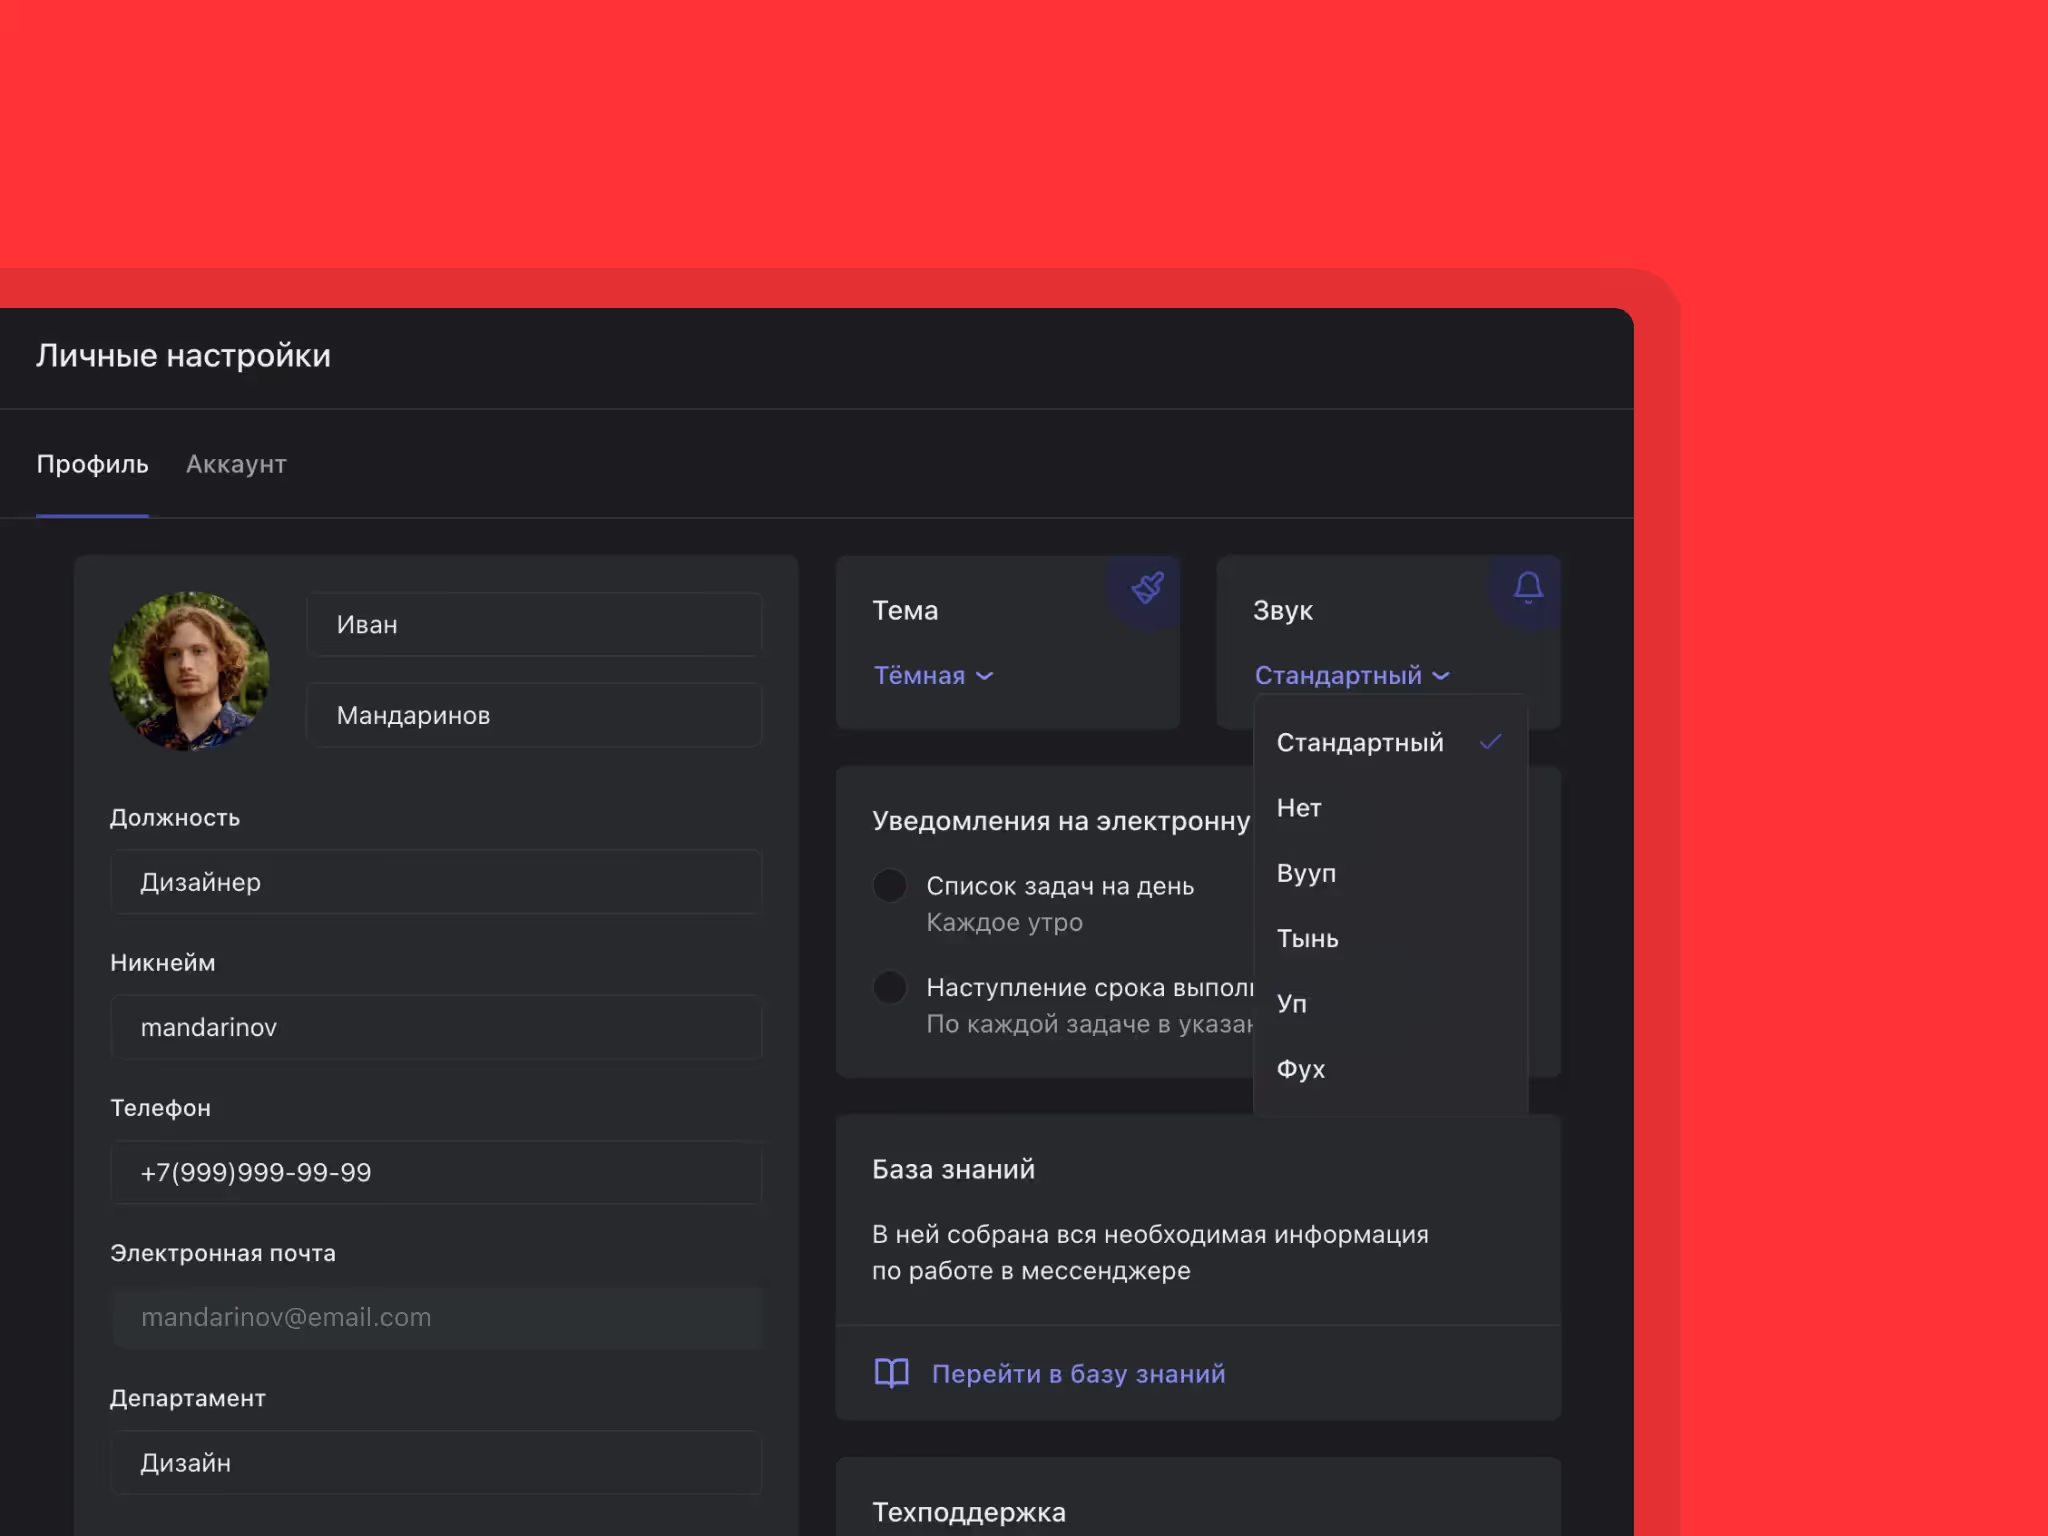Click the Телефон number input field
The image size is (2048, 1536).
(436, 1172)
